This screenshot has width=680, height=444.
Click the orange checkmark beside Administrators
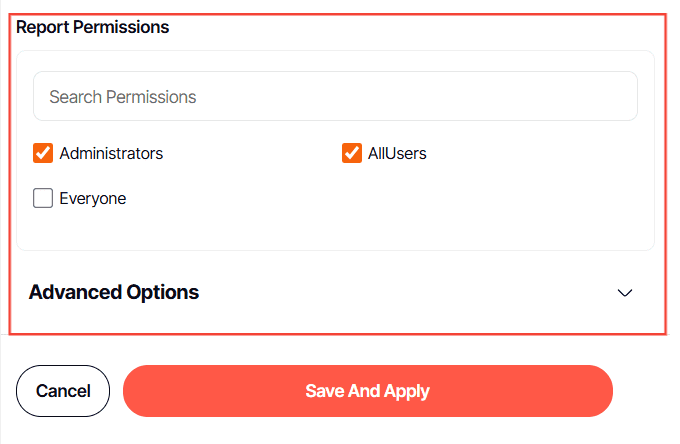pyautogui.click(x=43, y=153)
